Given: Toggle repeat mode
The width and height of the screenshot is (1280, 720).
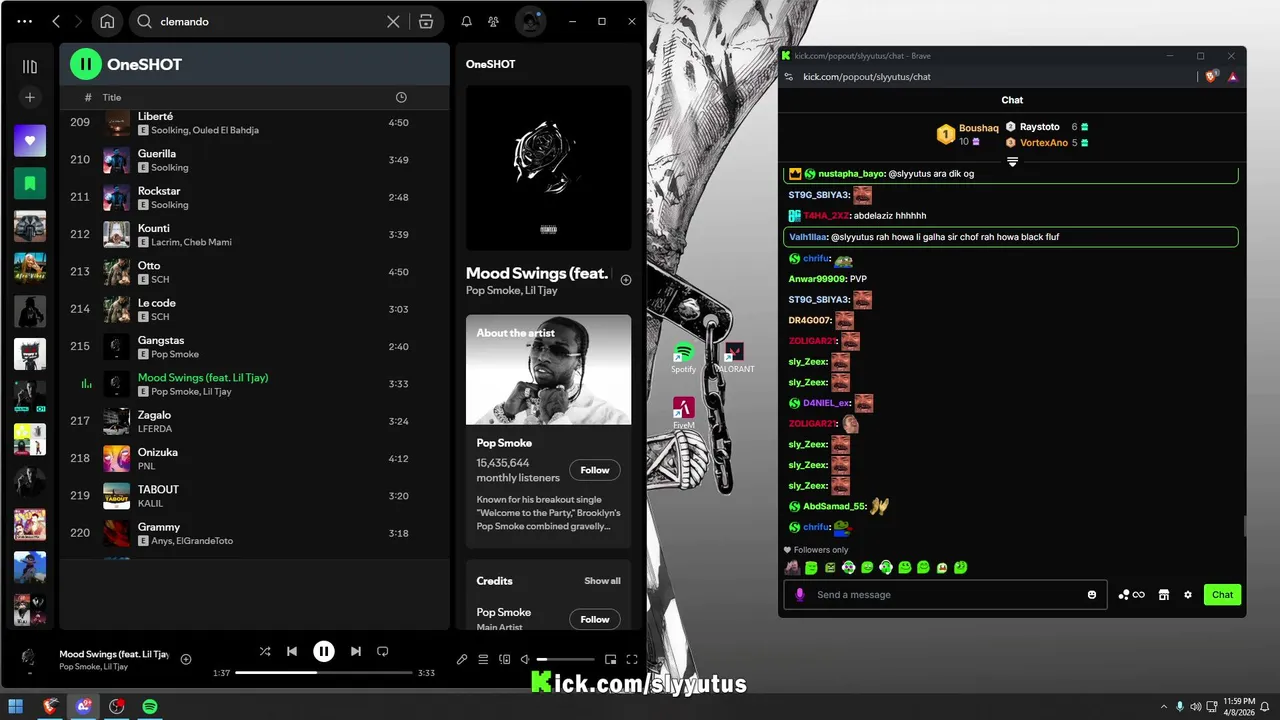Looking at the screenshot, I should (382, 651).
